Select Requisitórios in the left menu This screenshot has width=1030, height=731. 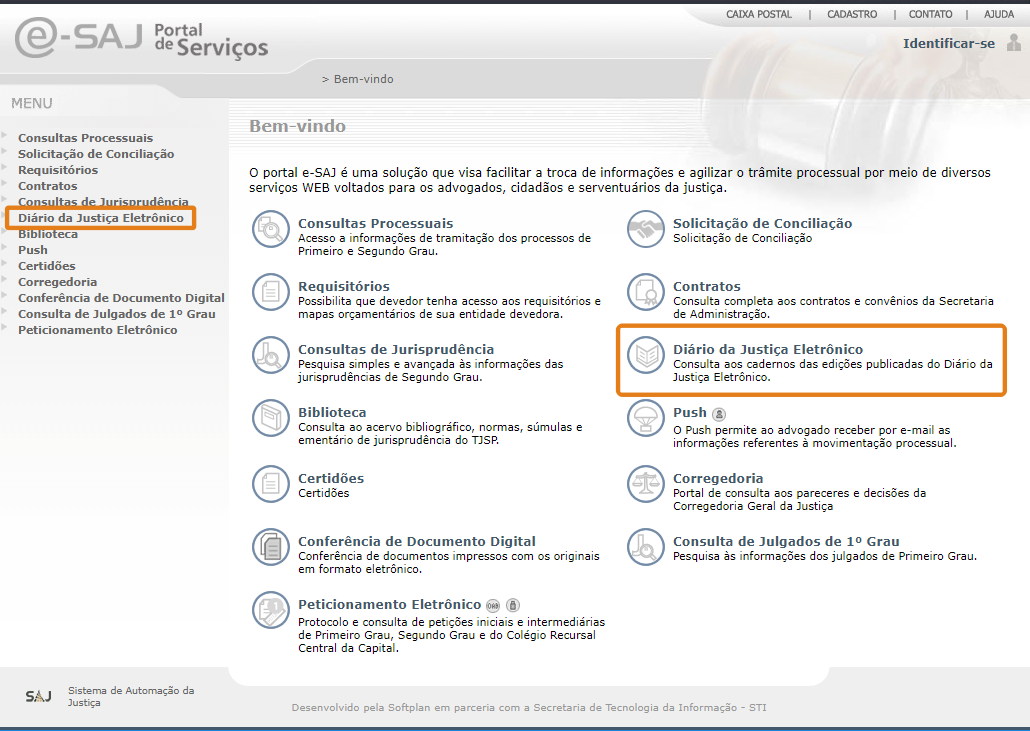[58, 169]
